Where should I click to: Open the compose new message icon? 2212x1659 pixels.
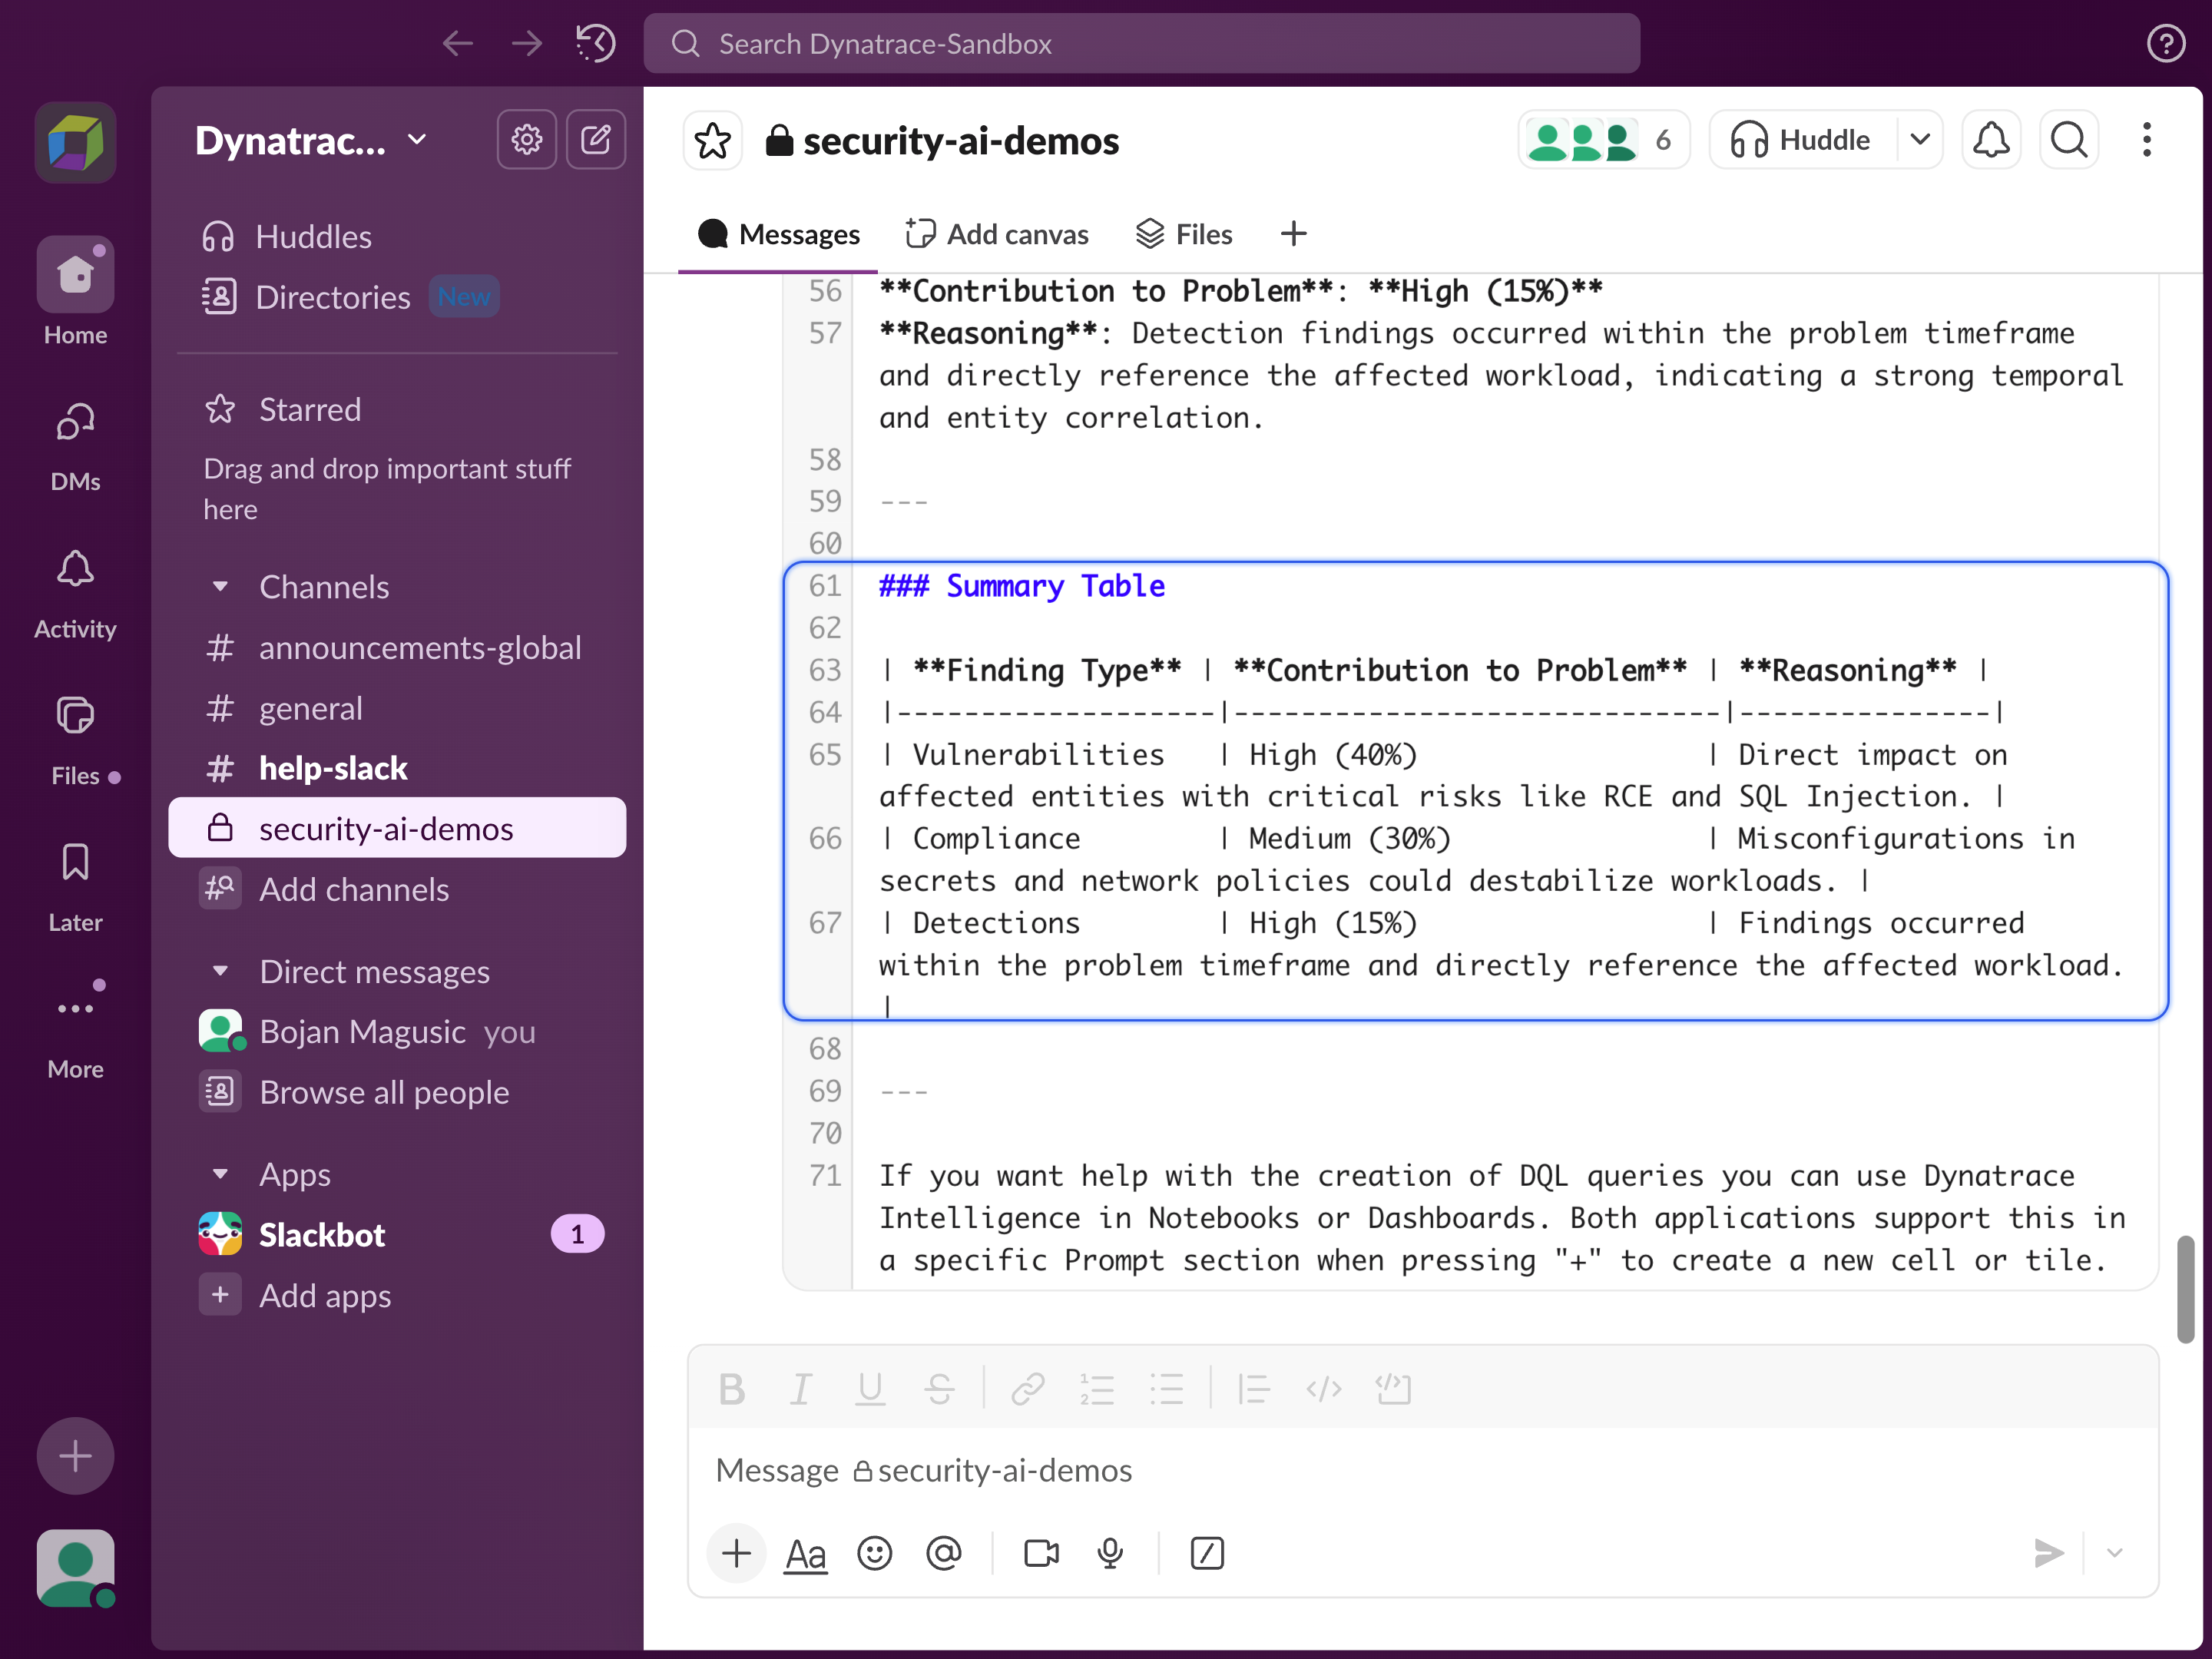596,139
